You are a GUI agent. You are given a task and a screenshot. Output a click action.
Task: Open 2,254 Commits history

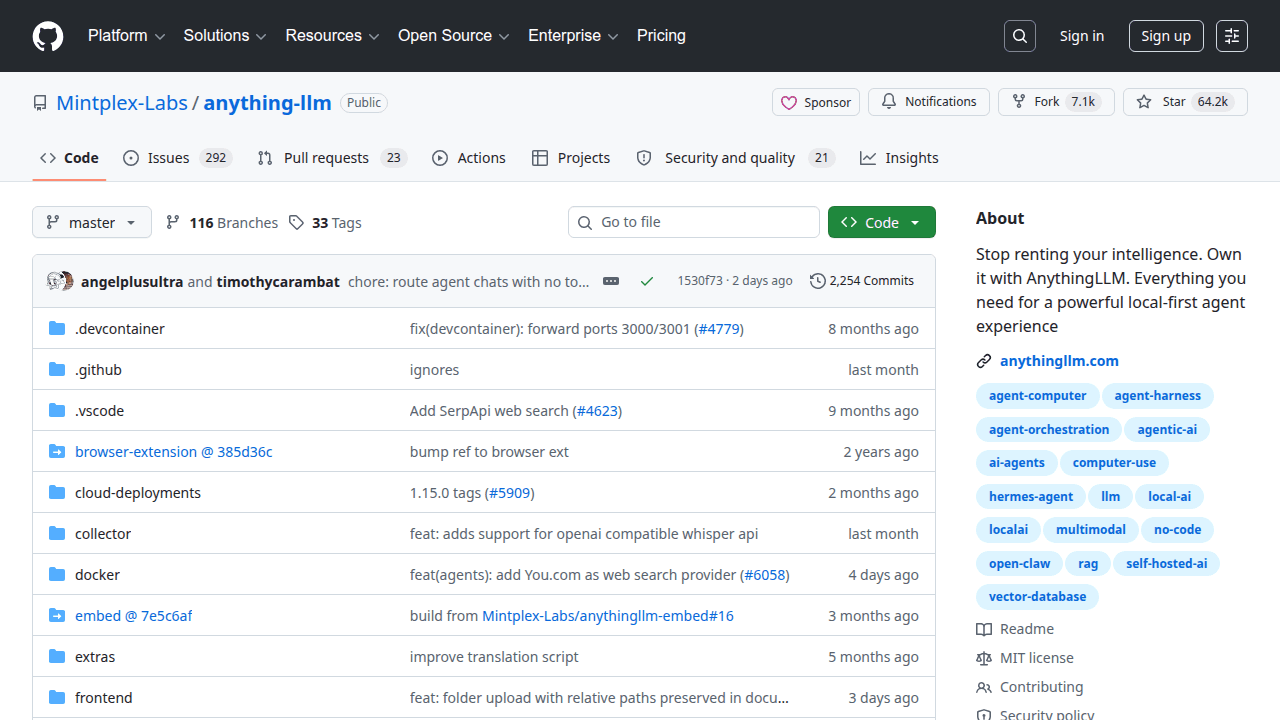coord(862,281)
